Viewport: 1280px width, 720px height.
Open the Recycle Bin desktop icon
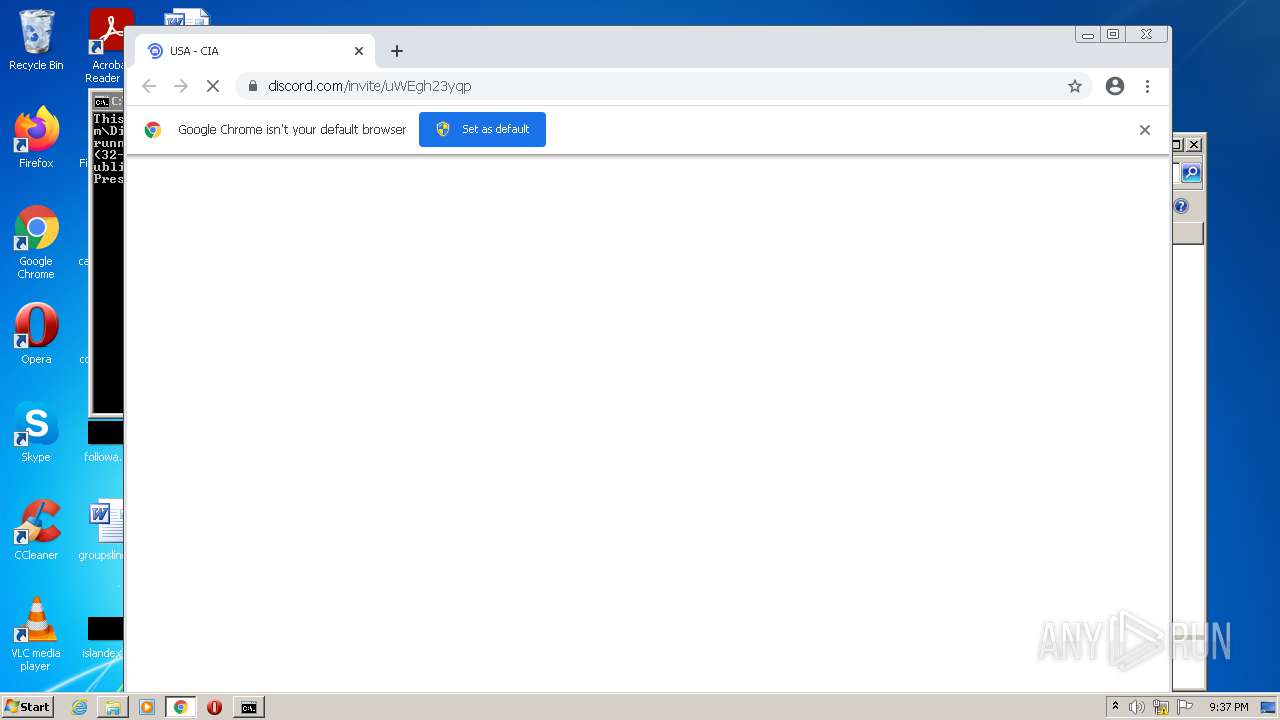(x=36, y=40)
